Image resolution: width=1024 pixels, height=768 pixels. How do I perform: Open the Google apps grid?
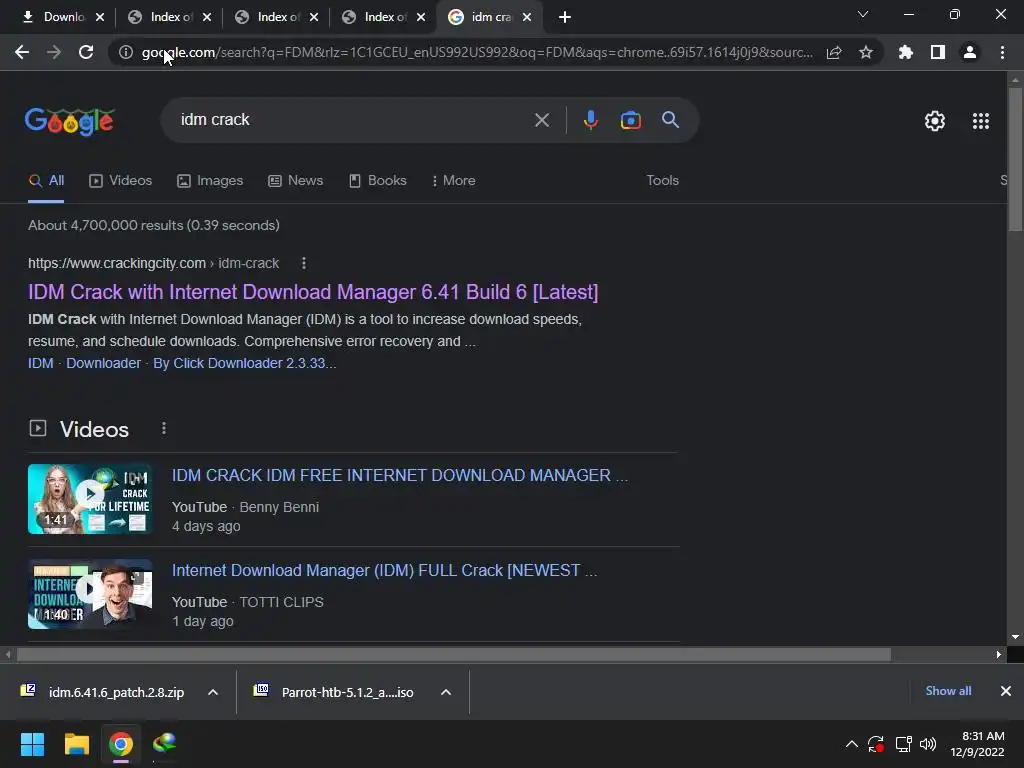(981, 121)
